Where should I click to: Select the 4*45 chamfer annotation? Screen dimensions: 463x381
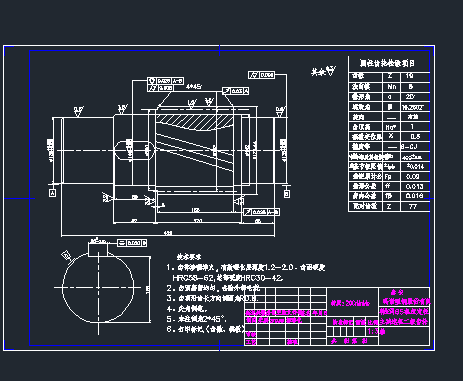[x=194, y=87]
